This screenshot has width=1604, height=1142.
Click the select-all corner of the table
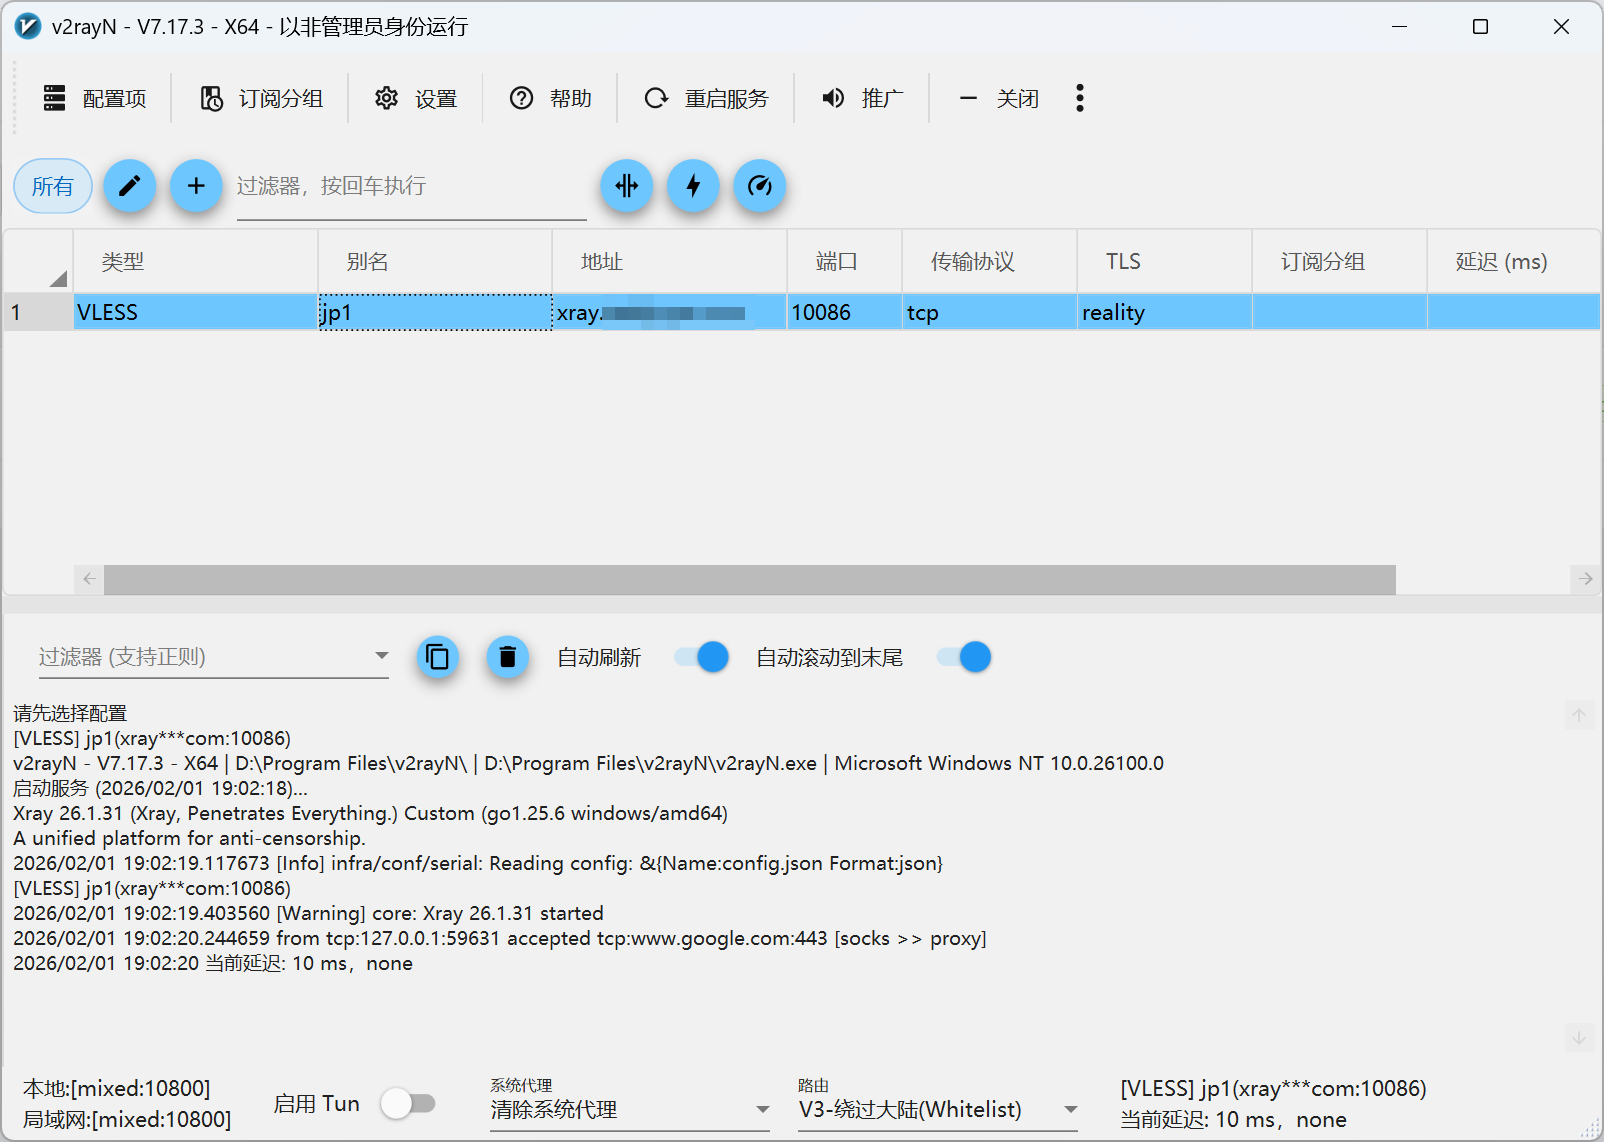pos(39,262)
